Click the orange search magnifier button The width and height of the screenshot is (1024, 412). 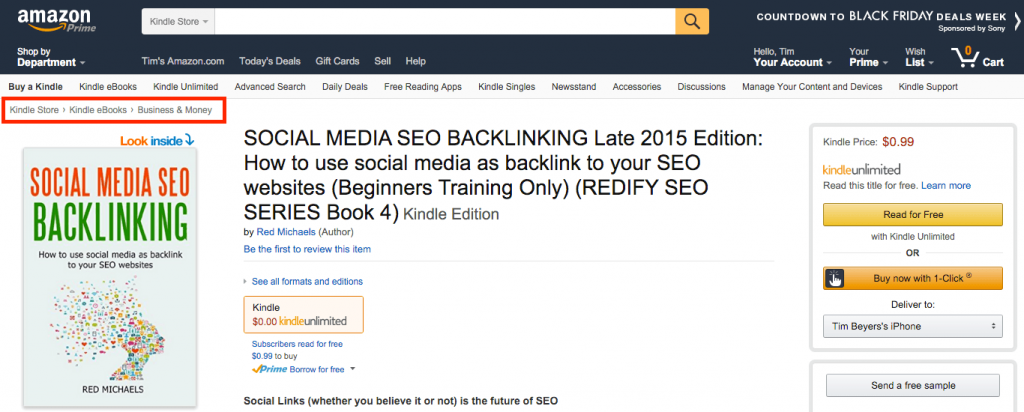point(692,21)
